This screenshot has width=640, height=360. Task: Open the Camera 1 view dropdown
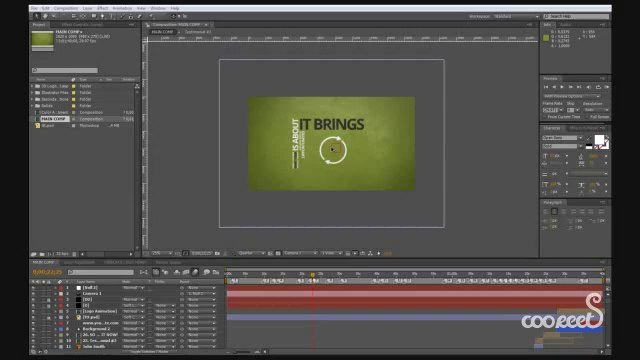click(300, 253)
